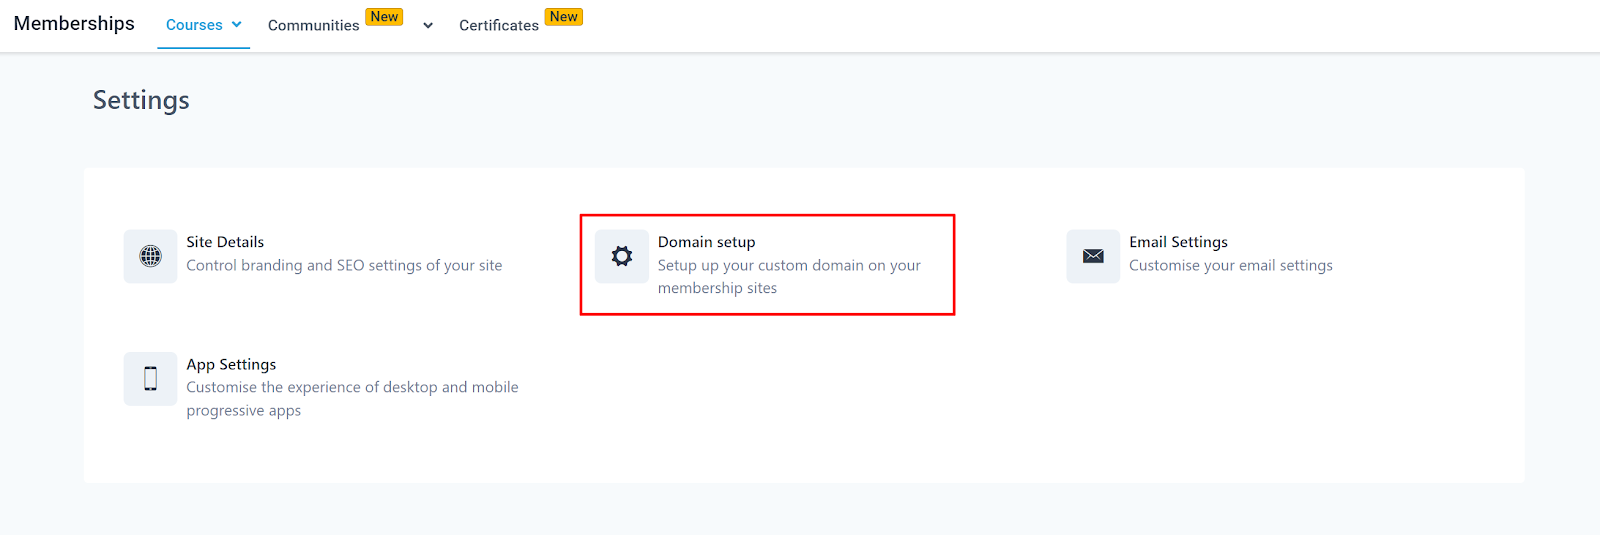Click the Site Details globe icon
The image size is (1600, 535).
pos(150,256)
